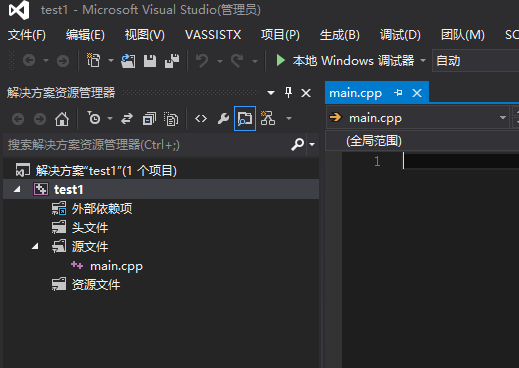Open the 自动 configuration combo box
The image size is (519, 368).
point(475,61)
